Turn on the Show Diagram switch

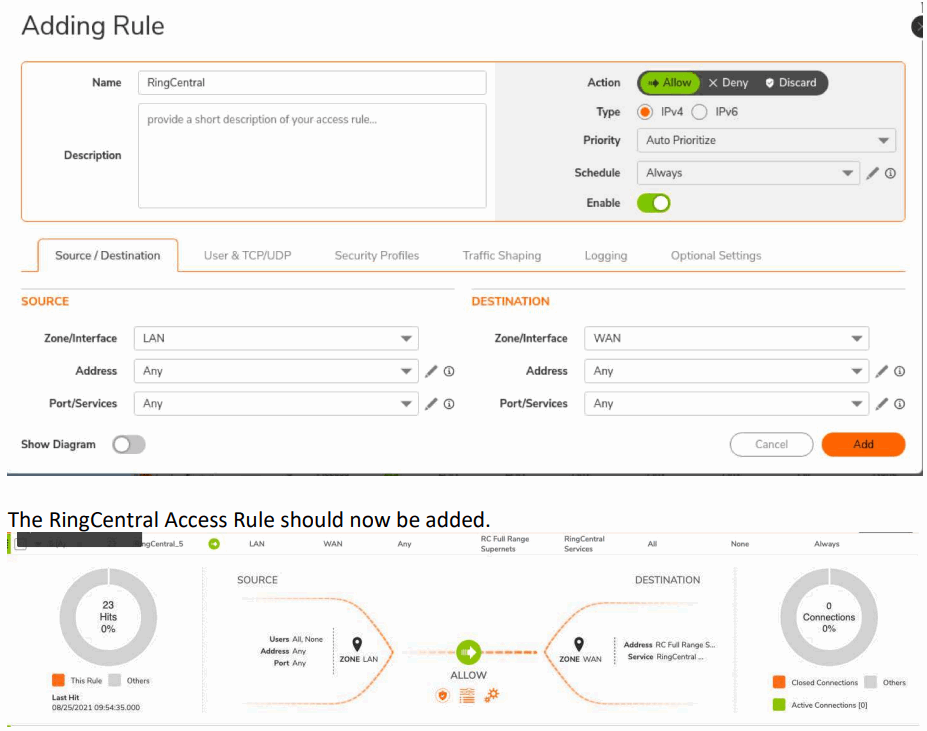tap(129, 444)
